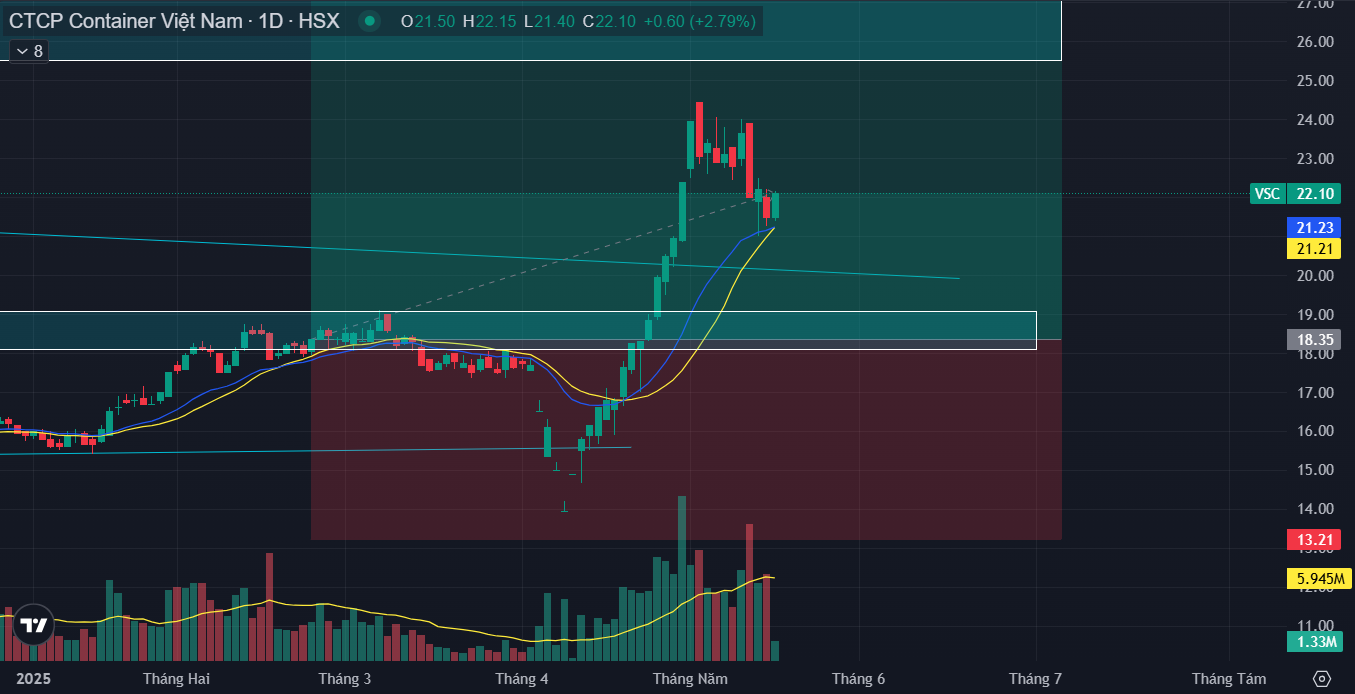
Task: Click the 20.00 price axis level
Action: [1315, 276]
